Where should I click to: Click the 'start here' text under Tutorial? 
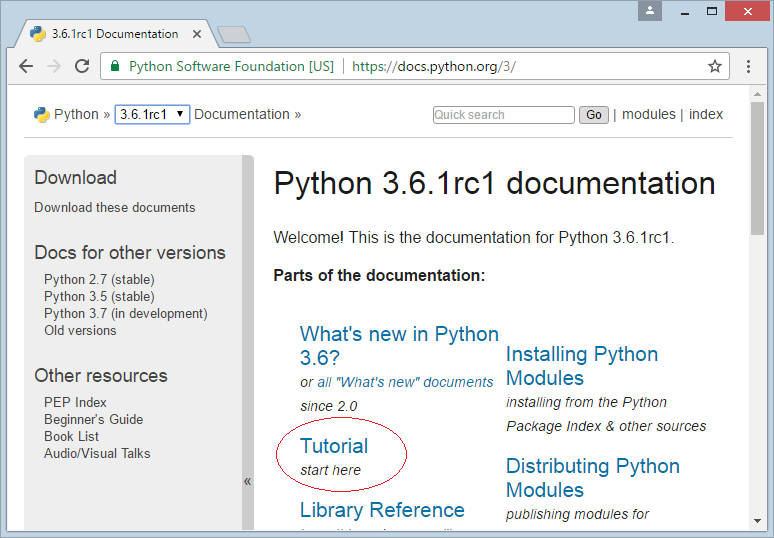[x=330, y=470]
